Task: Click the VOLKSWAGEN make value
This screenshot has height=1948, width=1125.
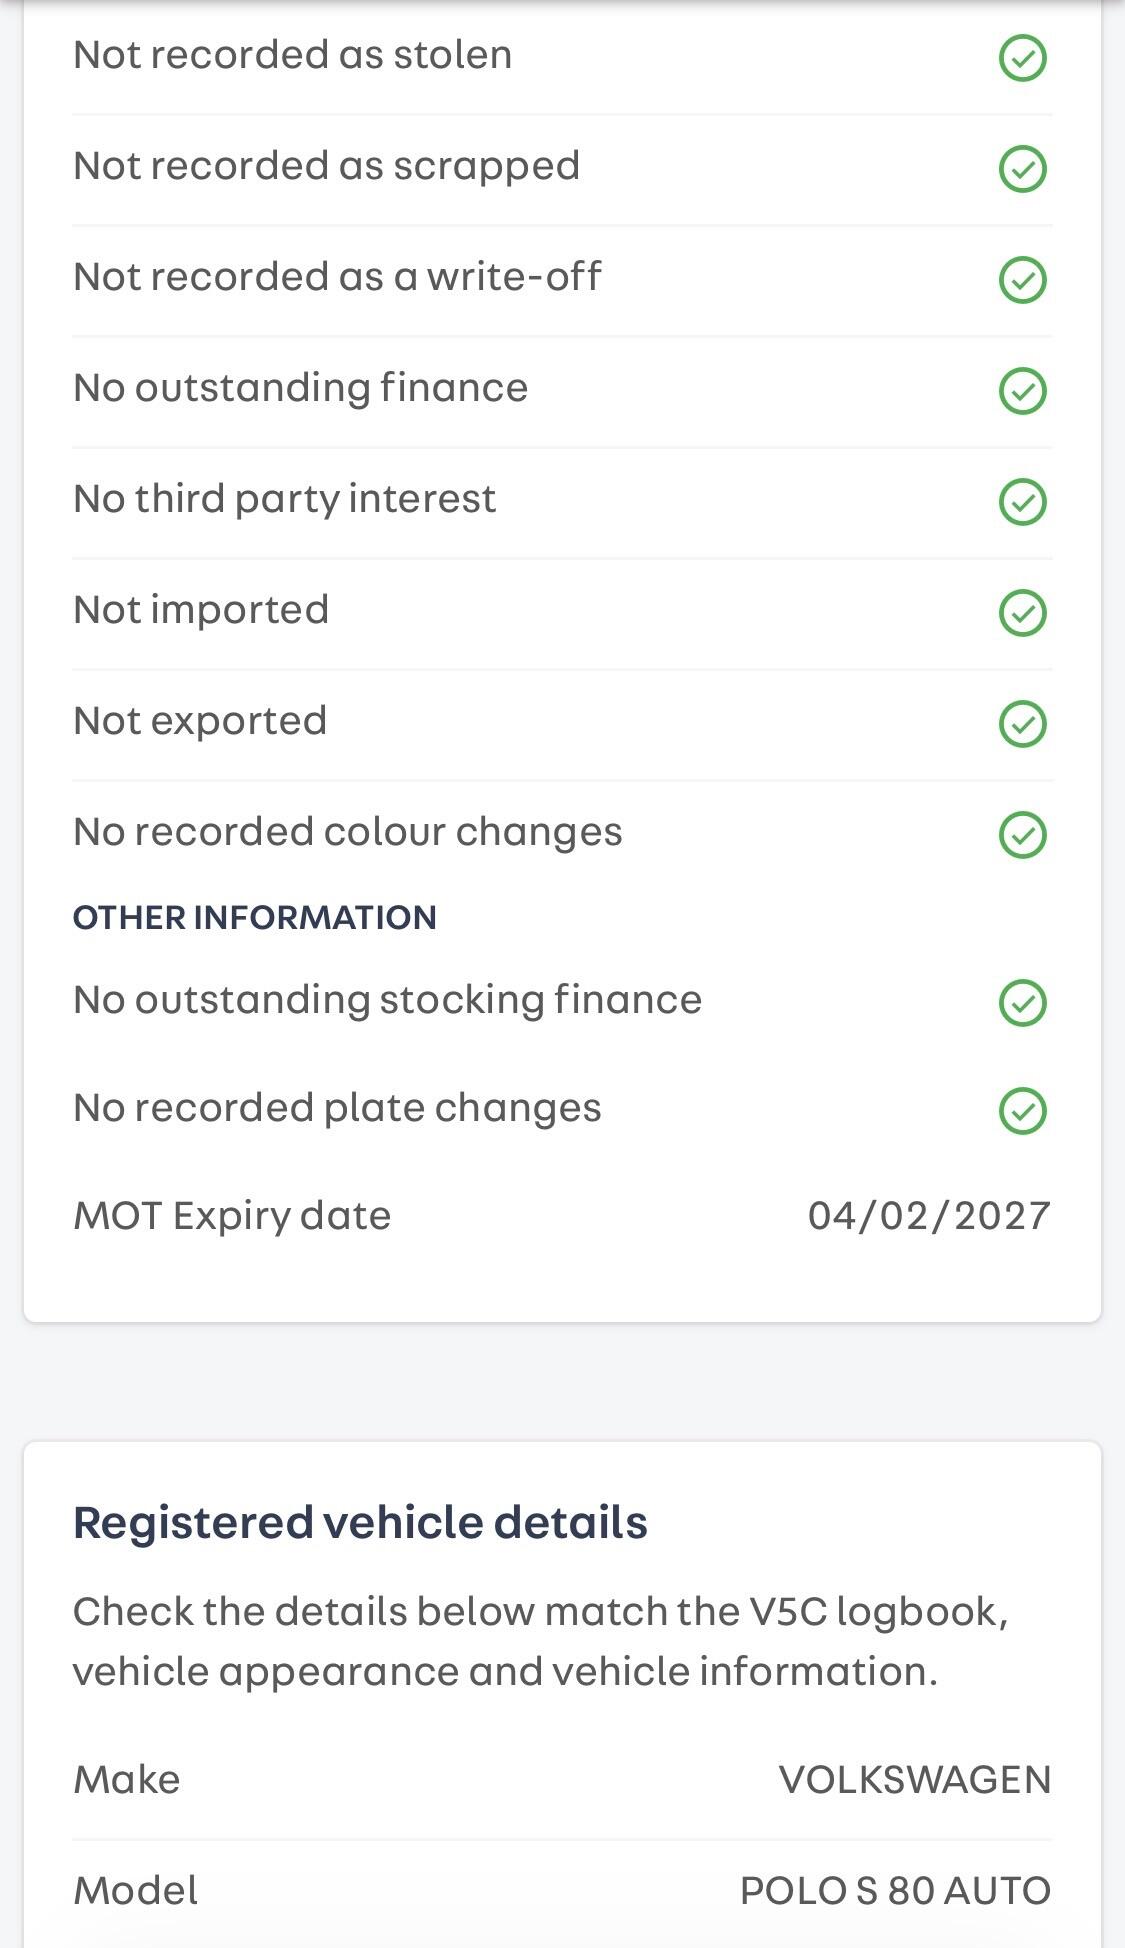Action: click(914, 1780)
